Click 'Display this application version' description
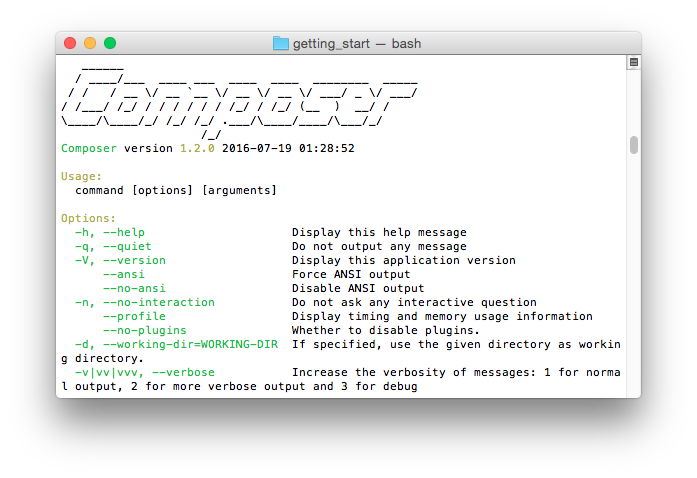This screenshot has height=478, width=697. click(404, 261)
